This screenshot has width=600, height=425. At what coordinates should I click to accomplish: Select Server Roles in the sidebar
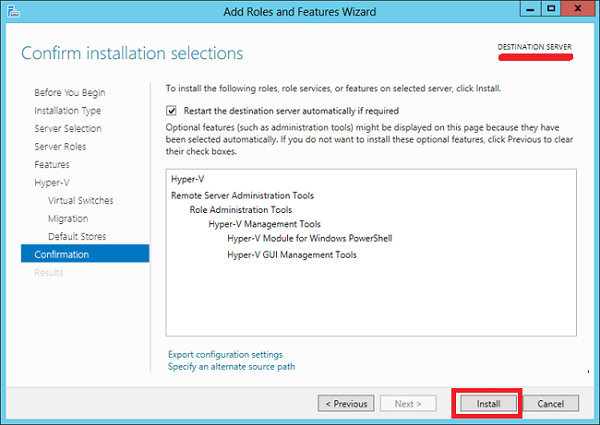tap(60, 147)
